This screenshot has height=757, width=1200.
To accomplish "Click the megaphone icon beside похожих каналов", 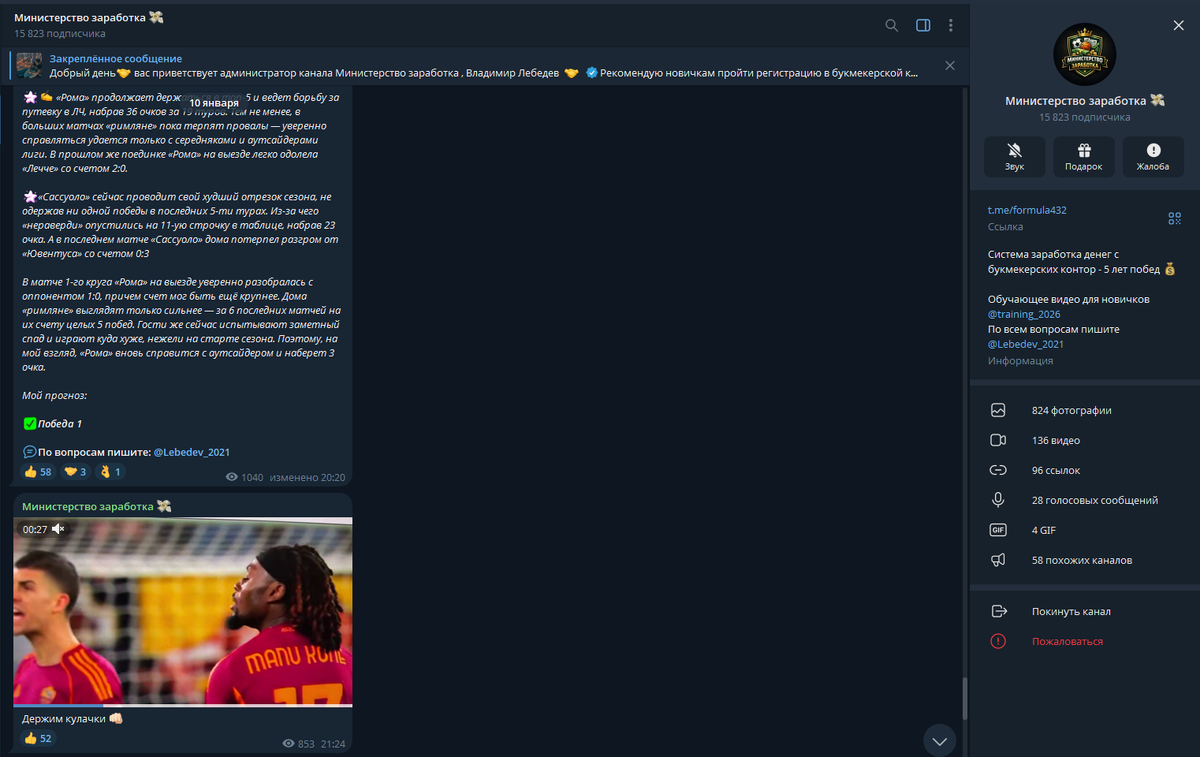I will coord(998,560).
